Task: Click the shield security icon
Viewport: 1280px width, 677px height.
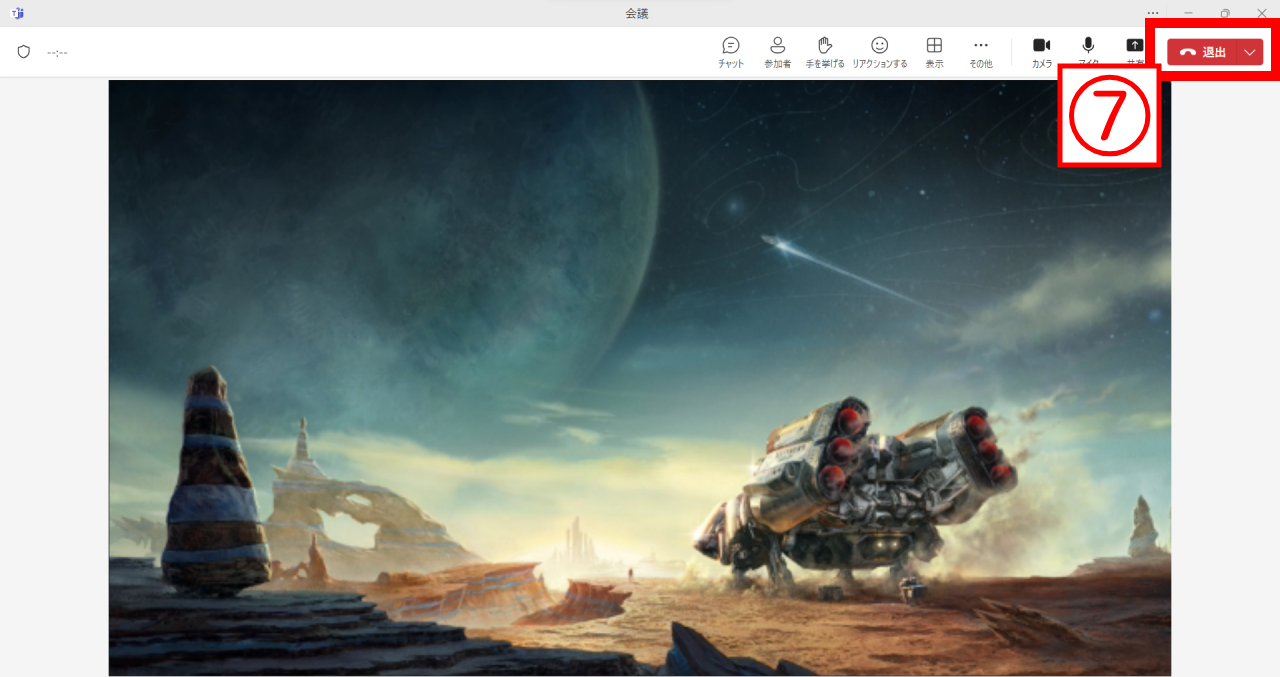Action: click(24, 52)
